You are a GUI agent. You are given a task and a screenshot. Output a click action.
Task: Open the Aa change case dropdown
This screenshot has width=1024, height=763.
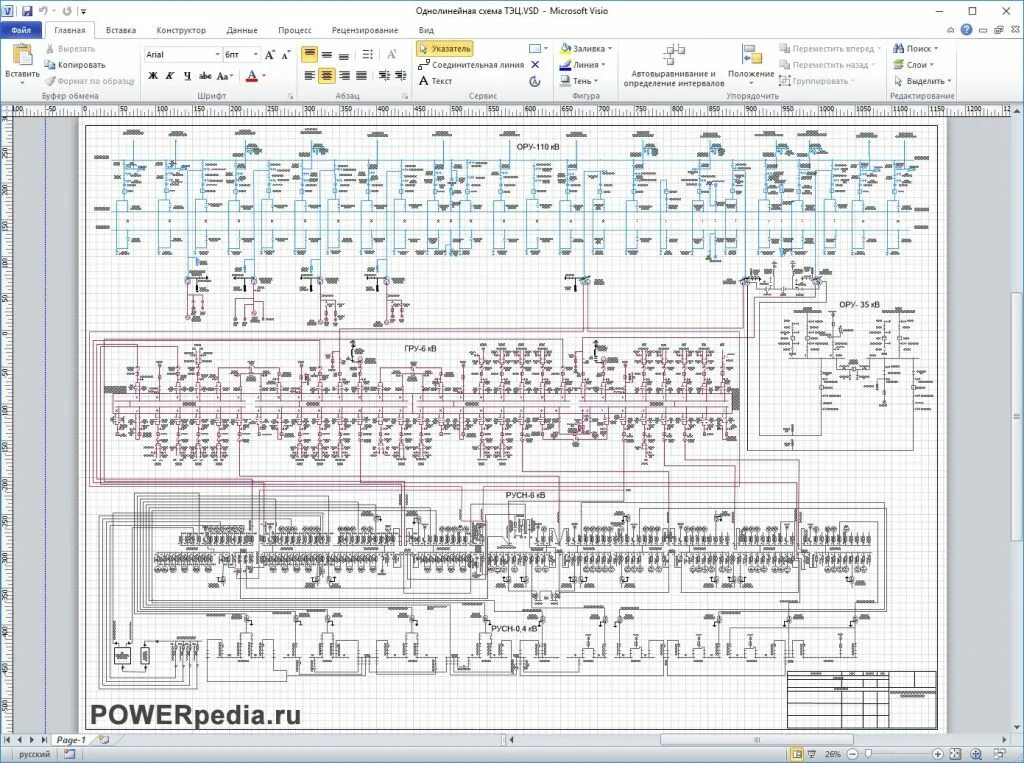pyautogui.click(x=225, y=76)
